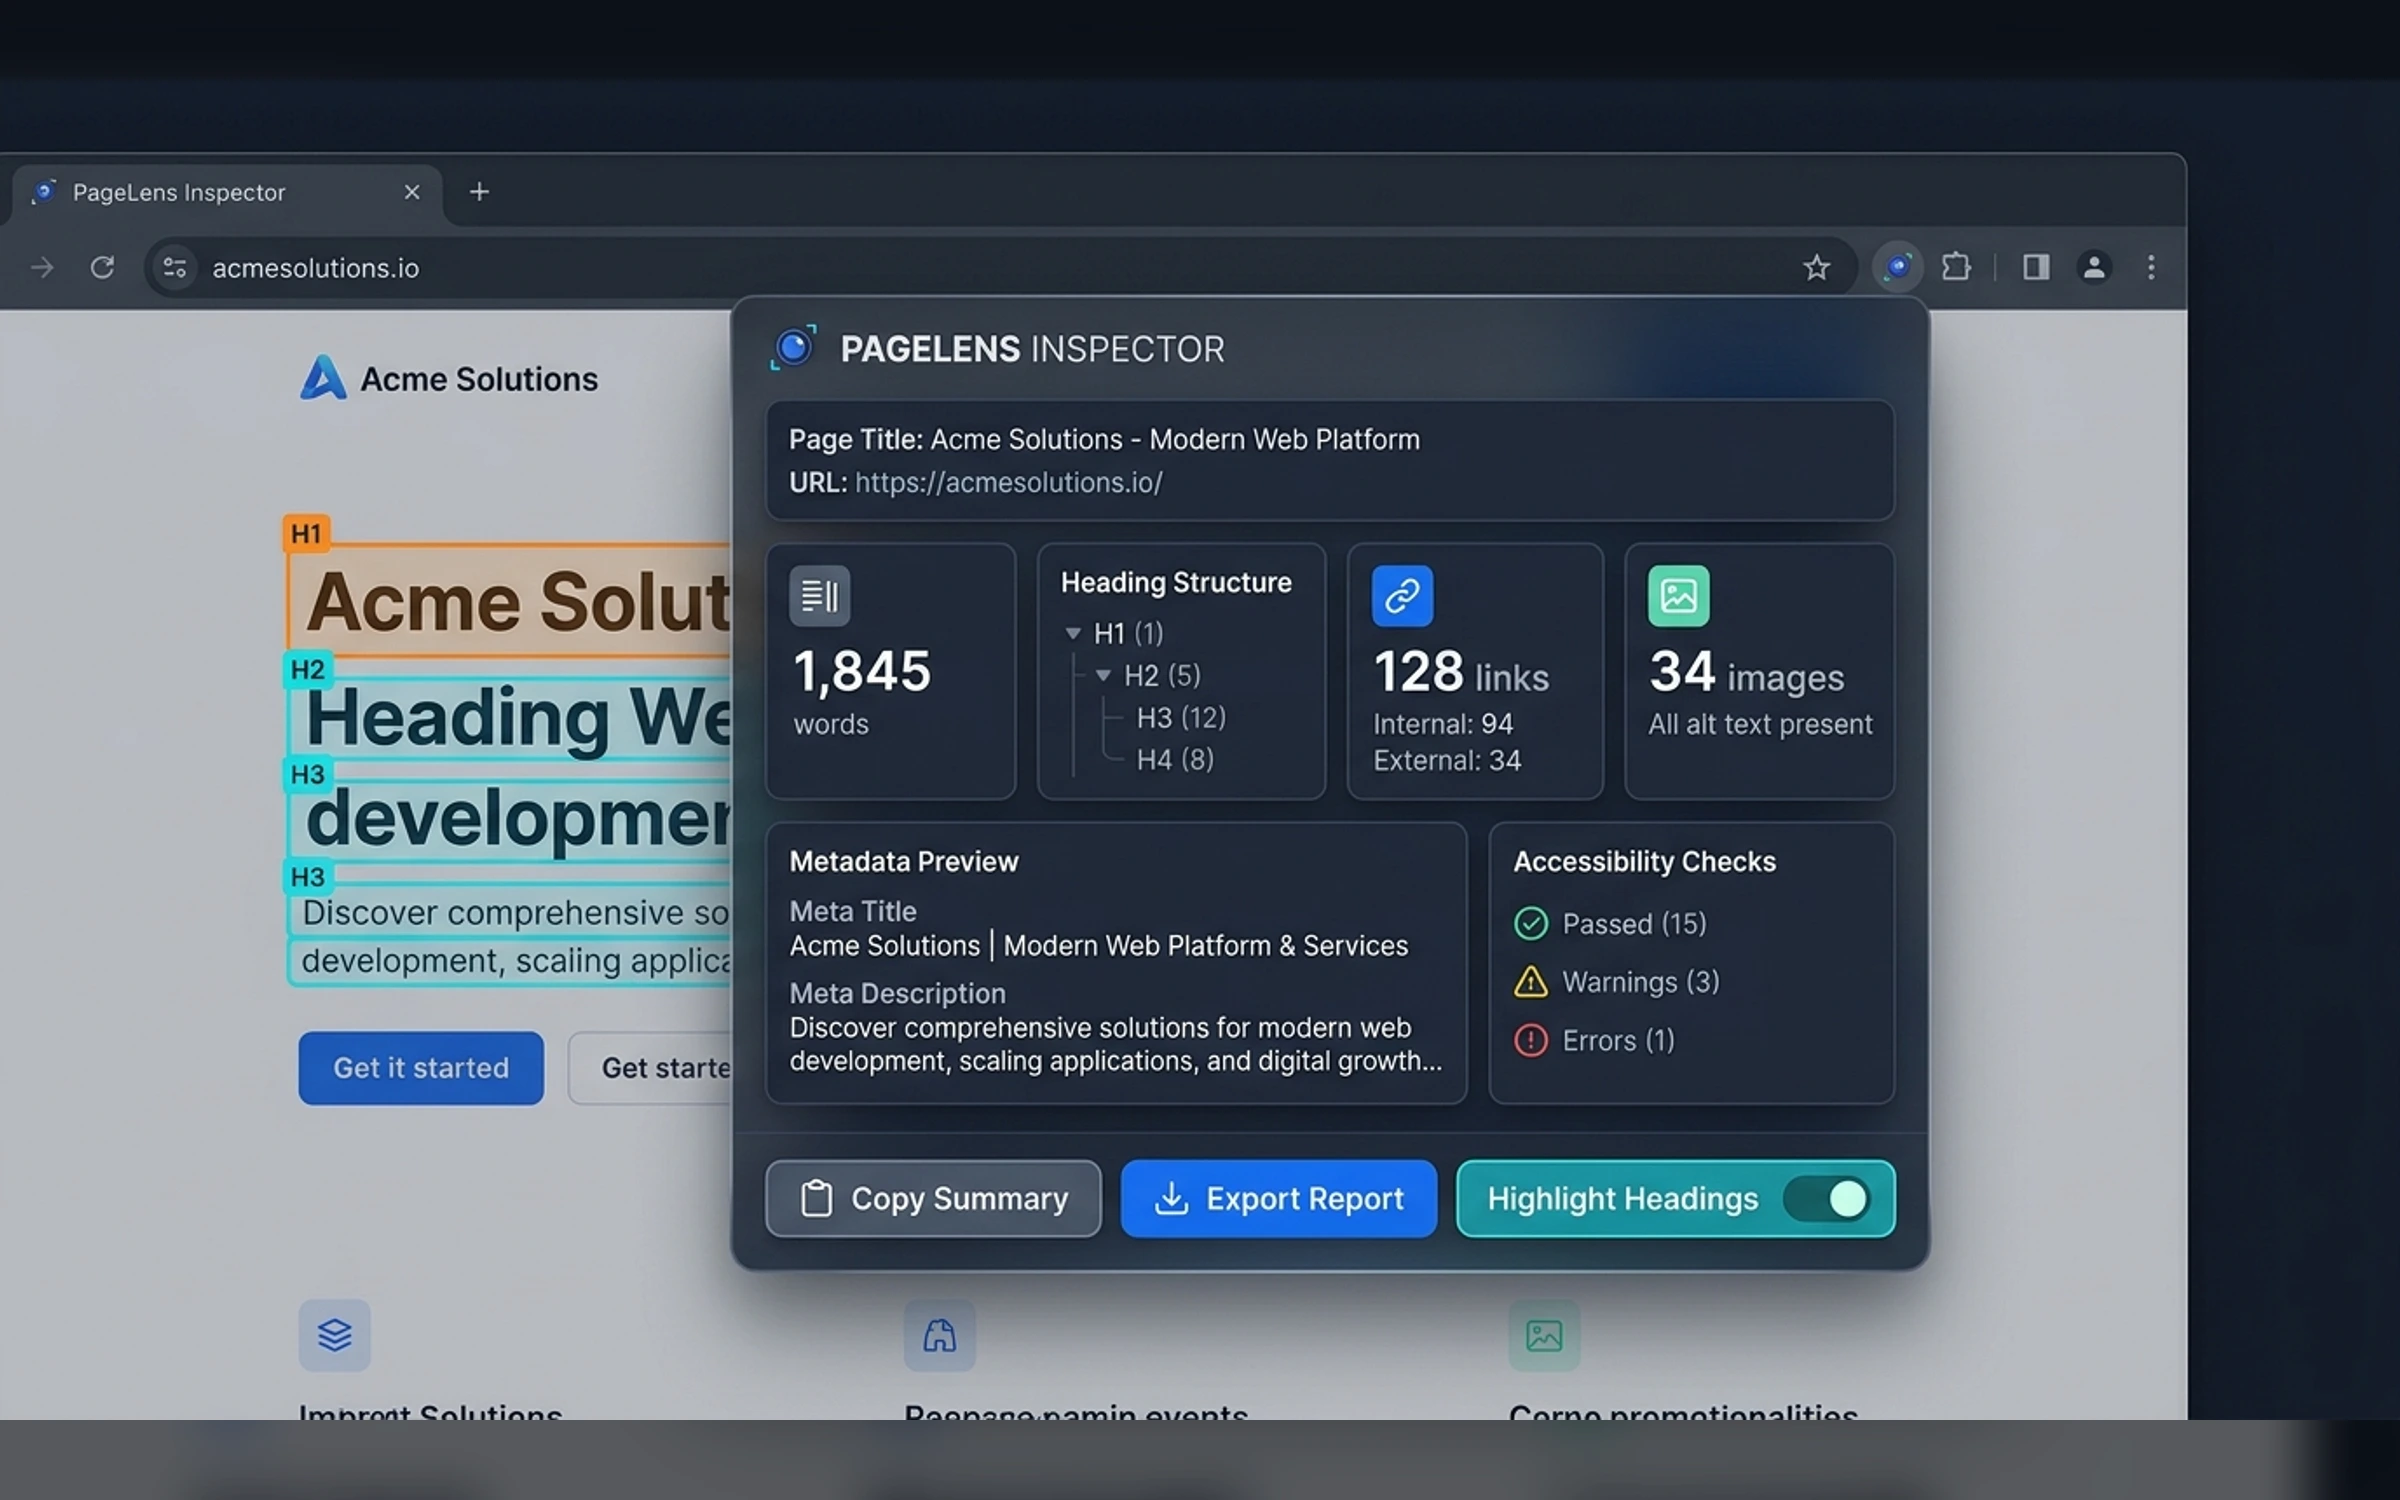Click the blue links chain icon
The width and height of the screenshot is (2400, 1500).
point(1402,596)
